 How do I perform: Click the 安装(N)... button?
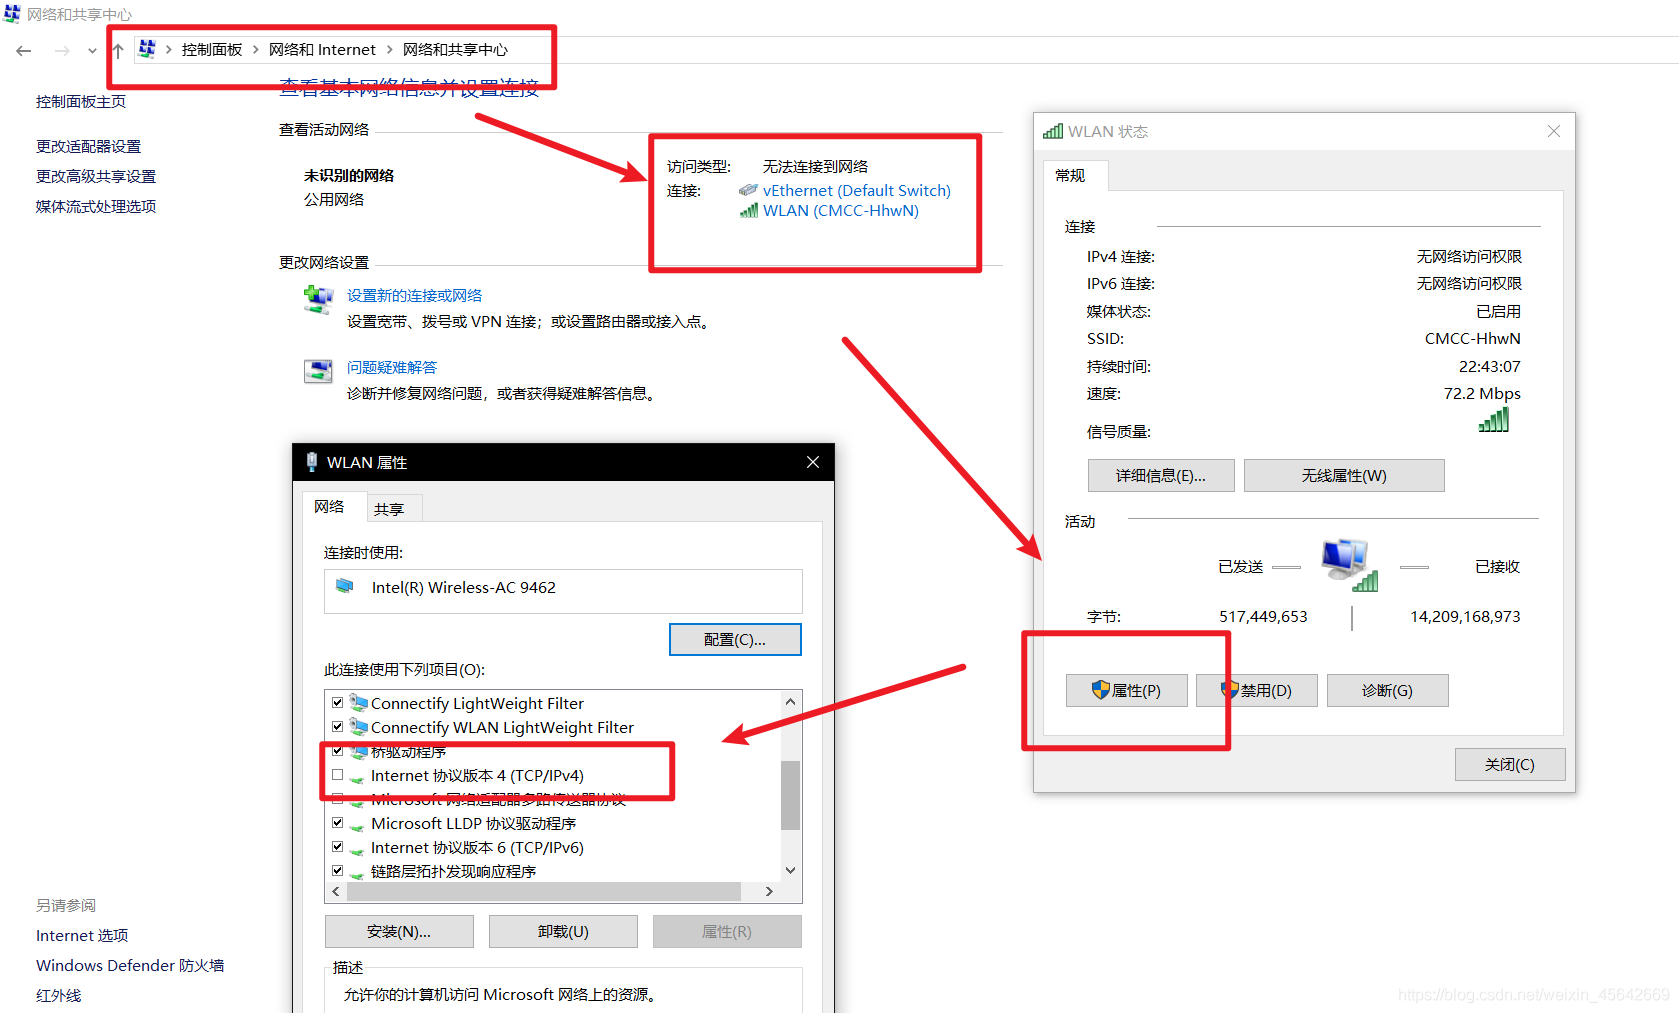pyautogui.click(x=399, y=932)
